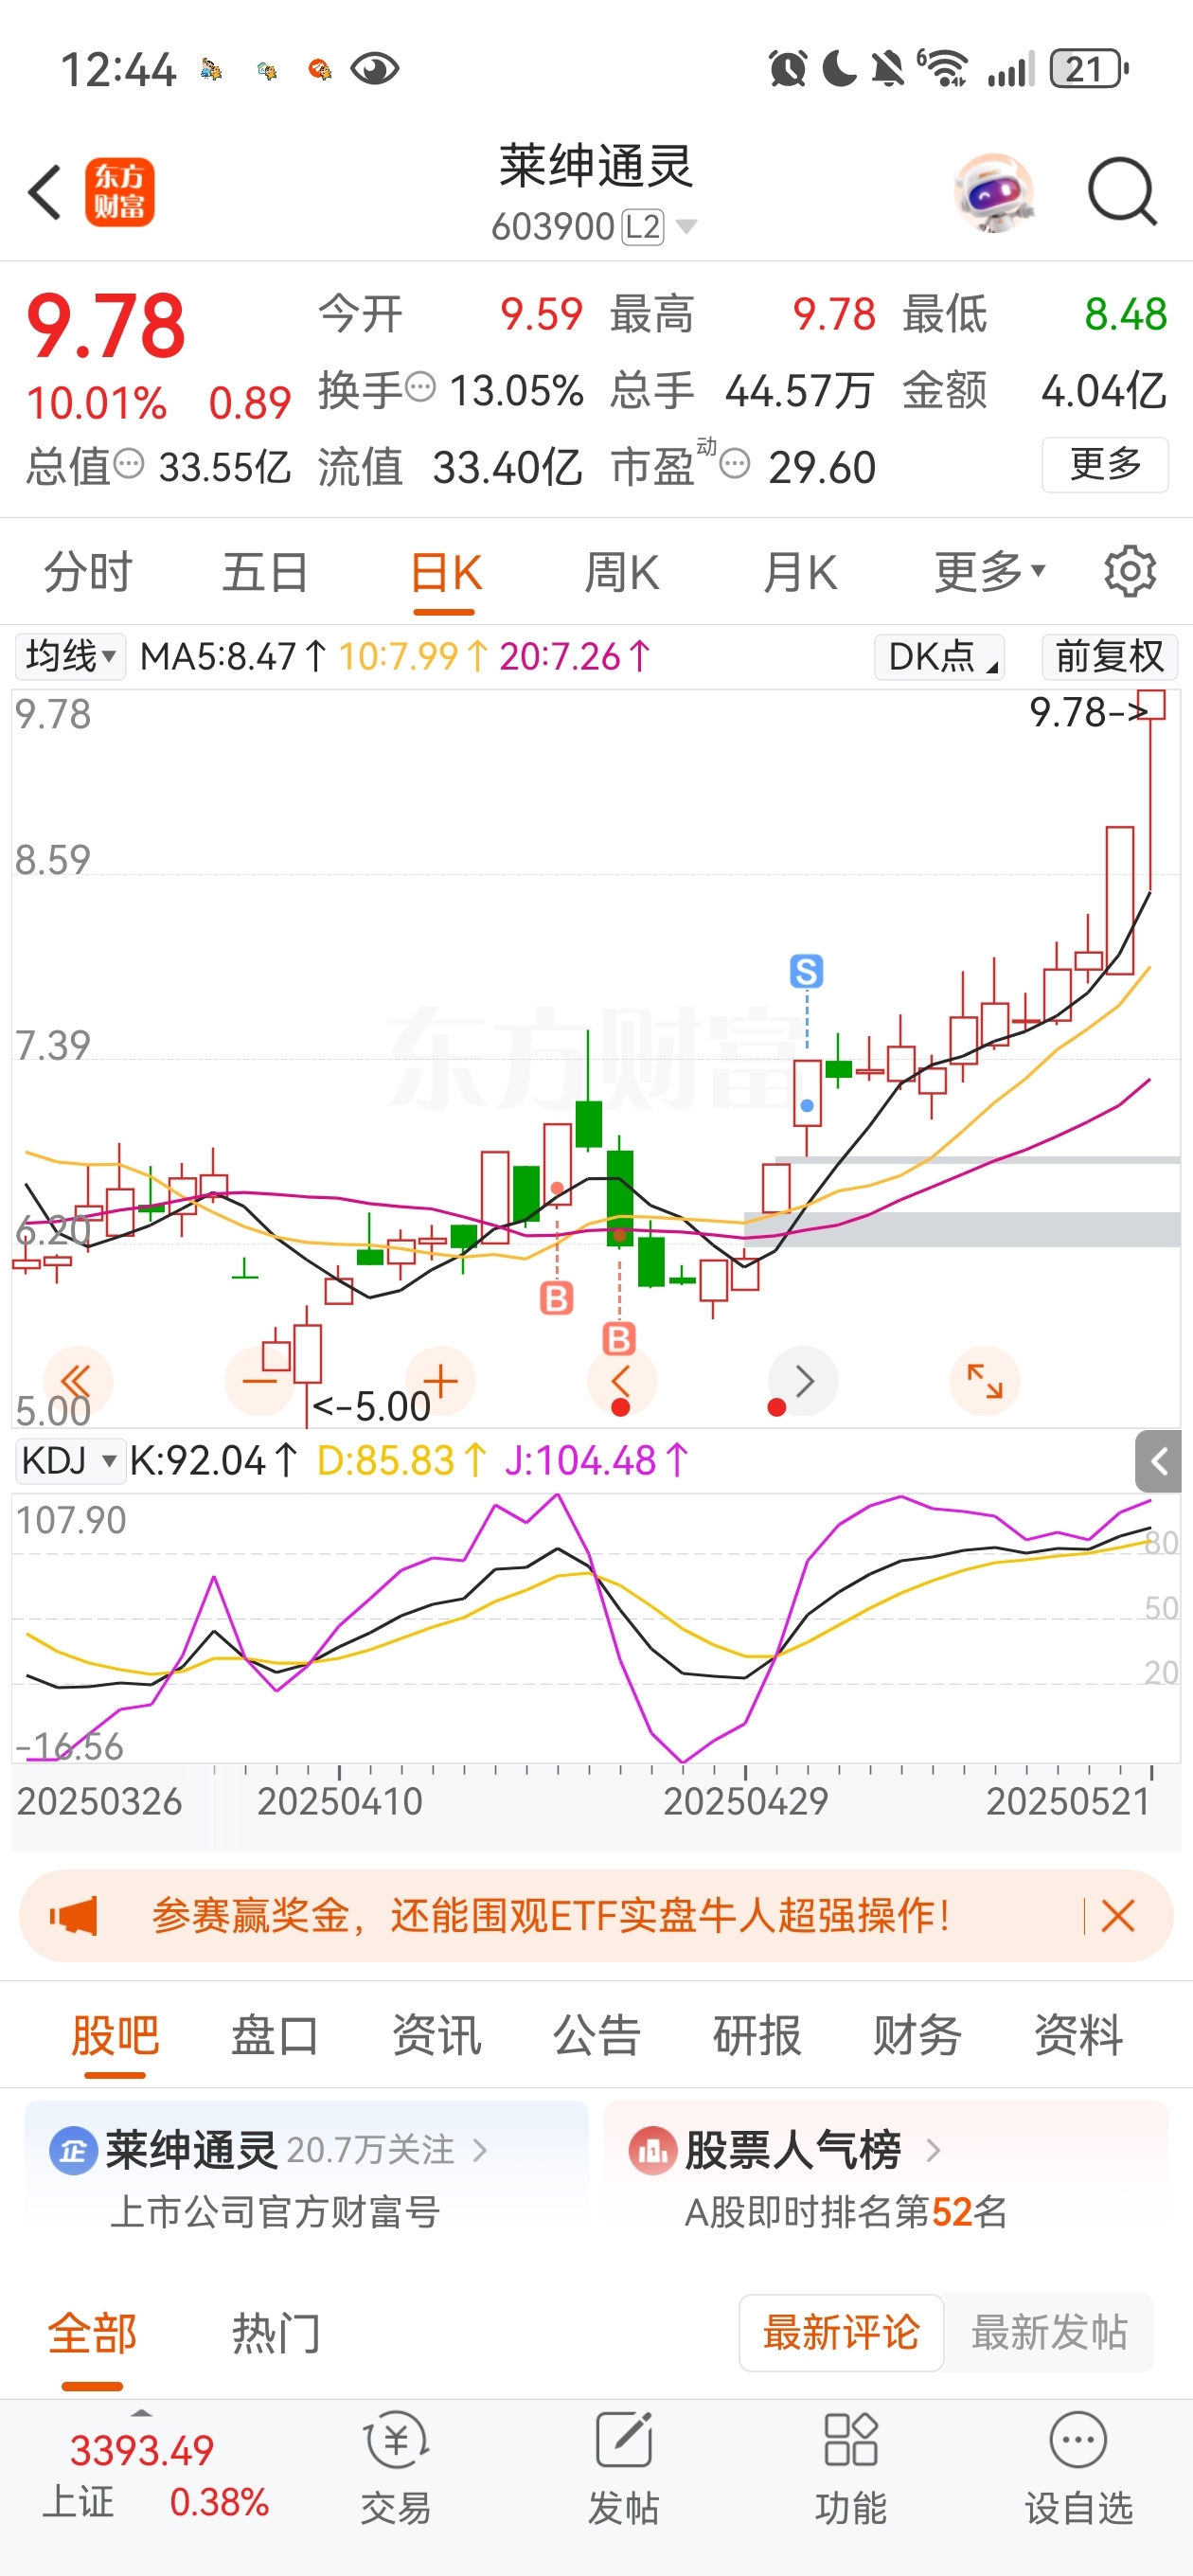Image resolution: width=1193 pixels, height=2576 pixels.
Task: Open the 东方财富 logo home icon
Action: click(x=120, y=192)
